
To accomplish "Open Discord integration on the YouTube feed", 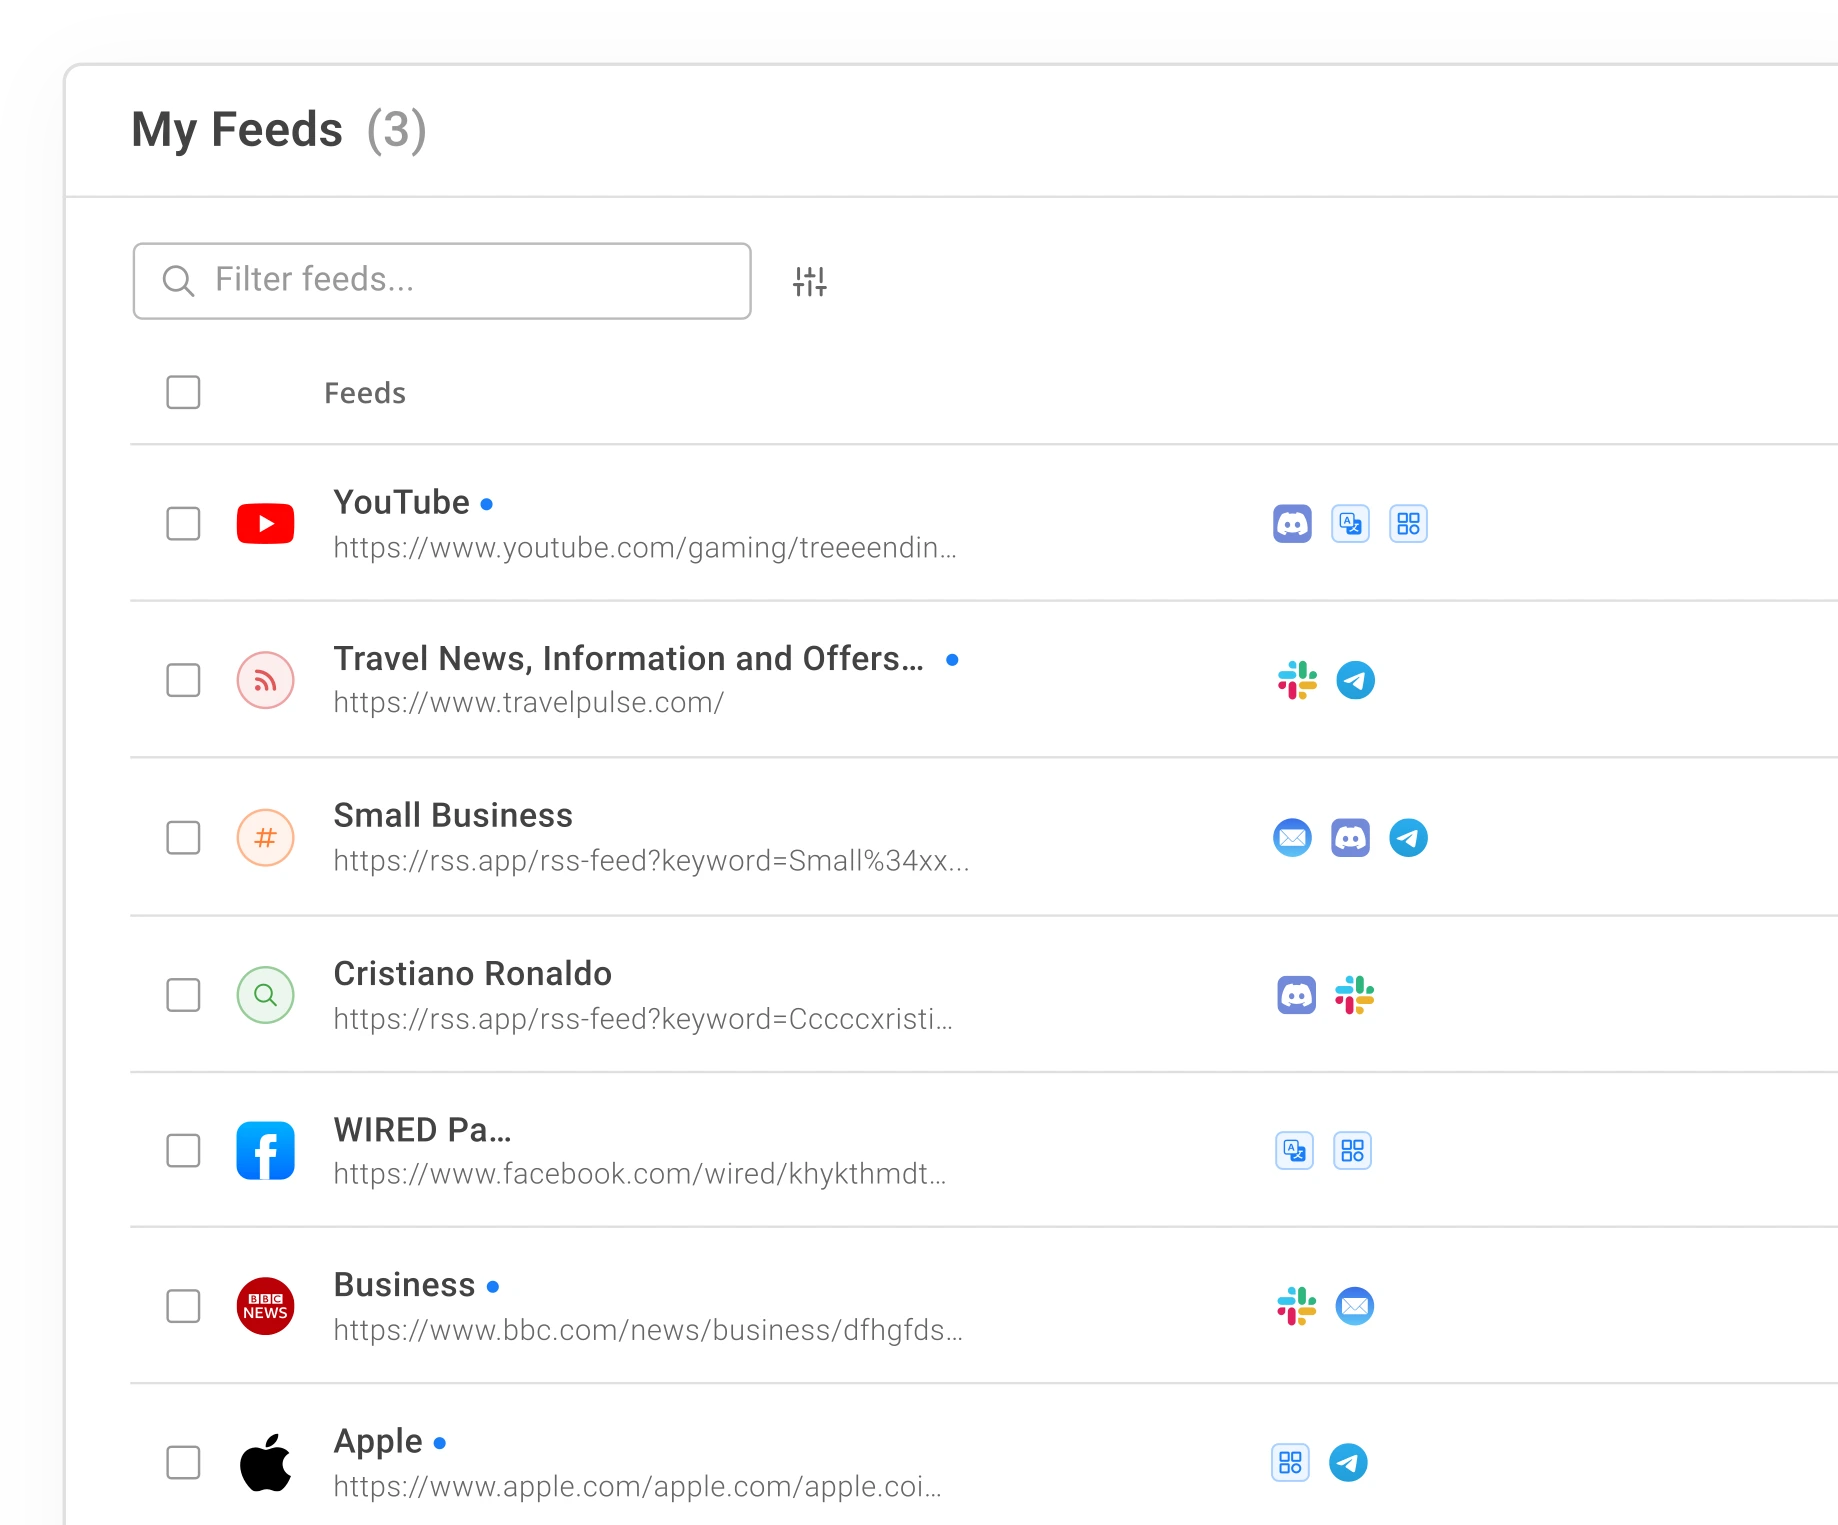I will [1293, 523].
